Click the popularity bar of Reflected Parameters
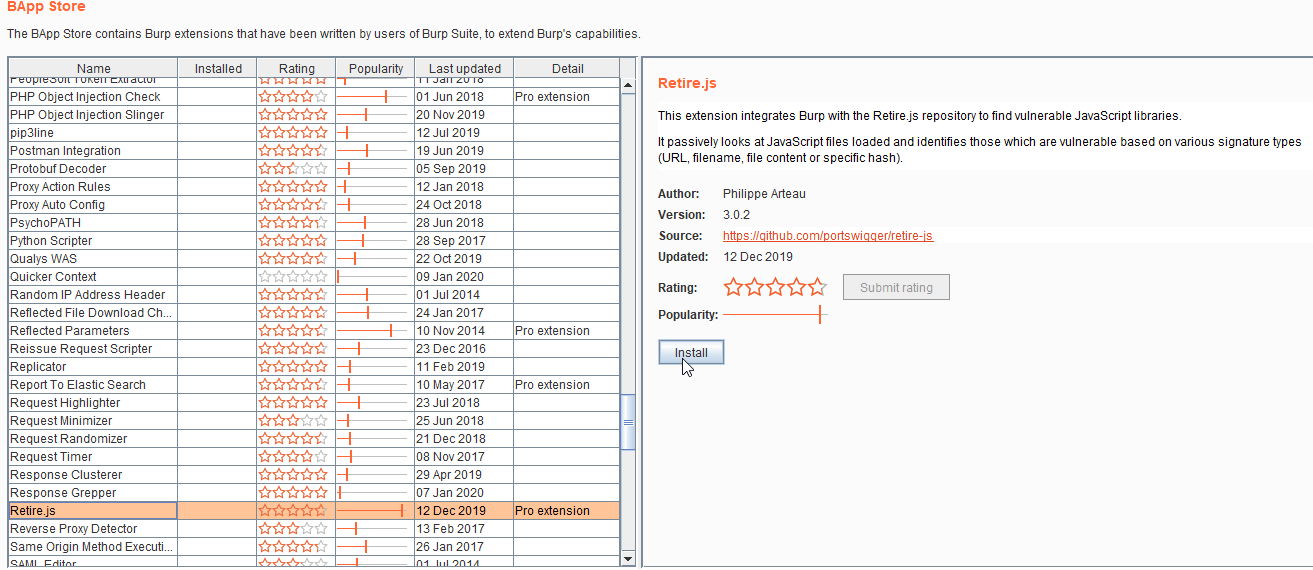The image size is (1313, 570). pos(373,331)
